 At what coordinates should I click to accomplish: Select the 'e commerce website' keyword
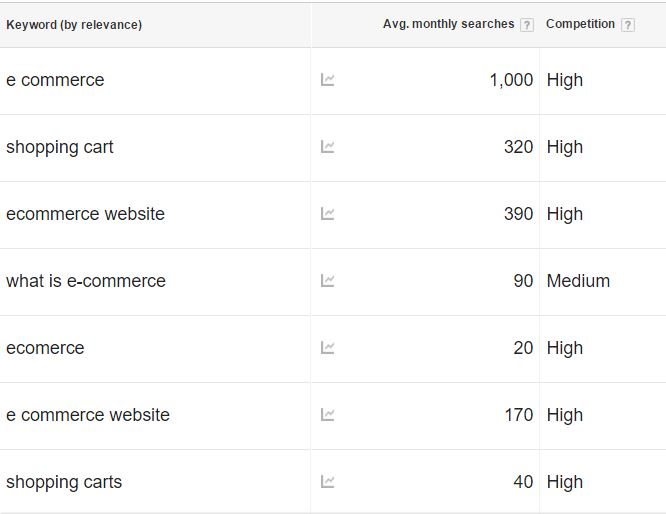click(88, 415)
